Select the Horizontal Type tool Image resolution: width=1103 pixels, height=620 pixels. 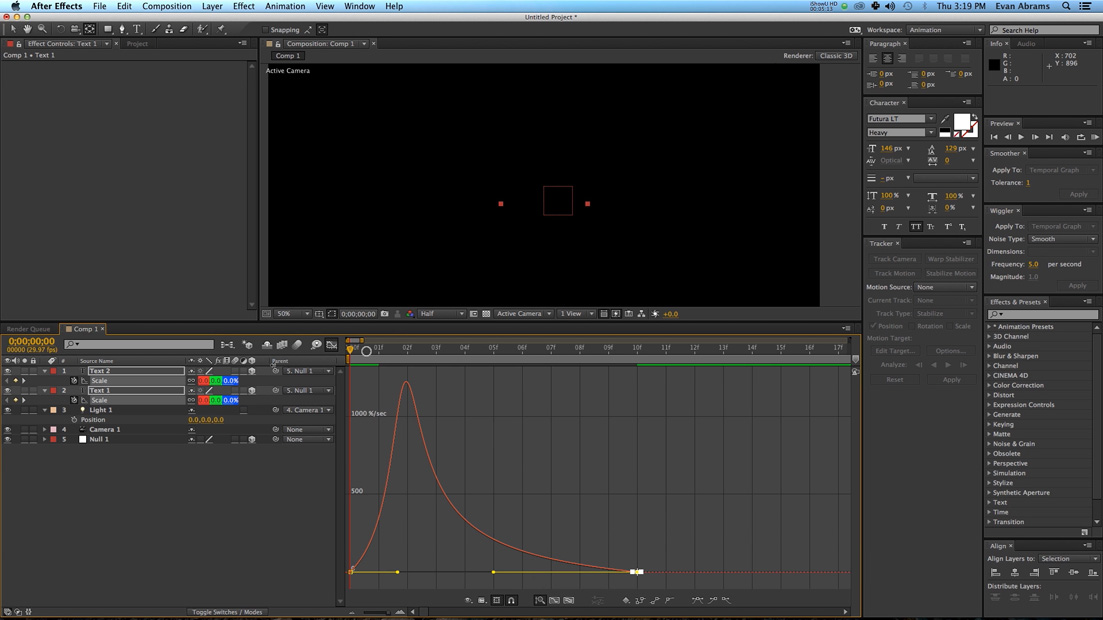137,29
